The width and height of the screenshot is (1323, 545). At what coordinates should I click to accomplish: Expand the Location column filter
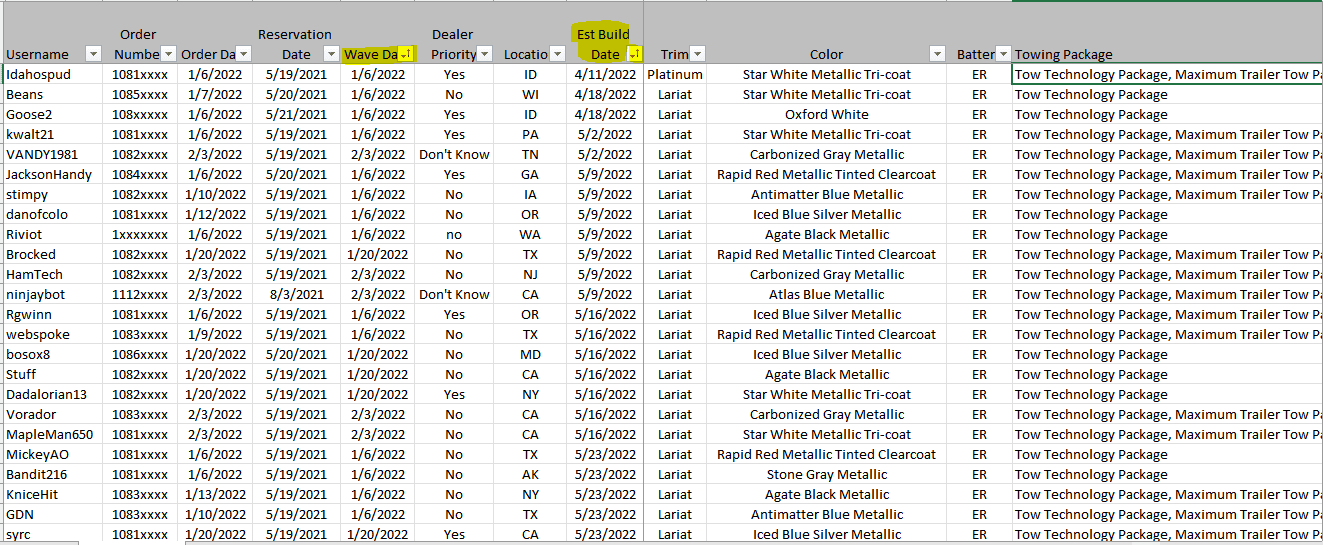(557, 54)
